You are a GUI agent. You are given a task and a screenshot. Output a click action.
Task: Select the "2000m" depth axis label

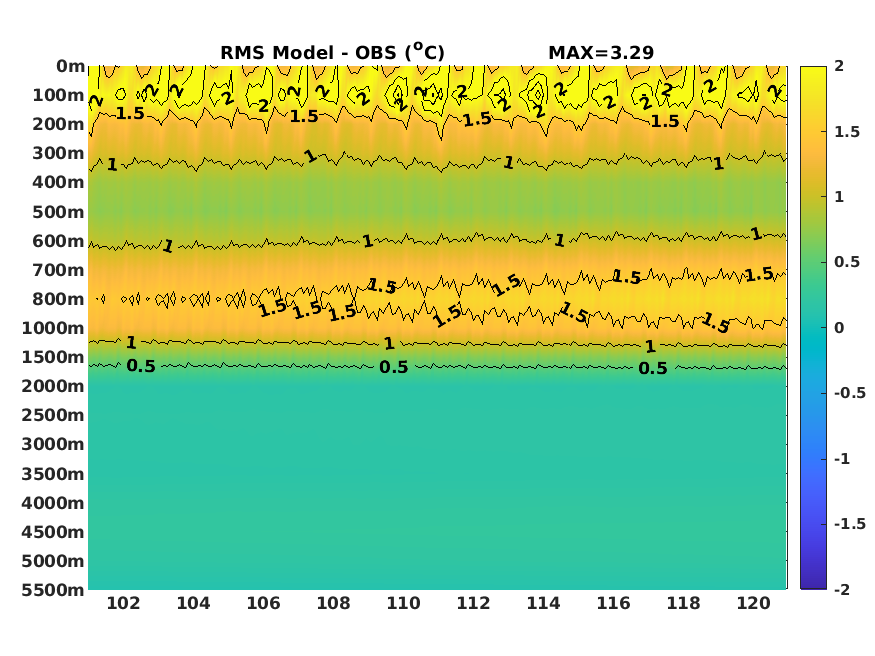[x=53, y=386]
